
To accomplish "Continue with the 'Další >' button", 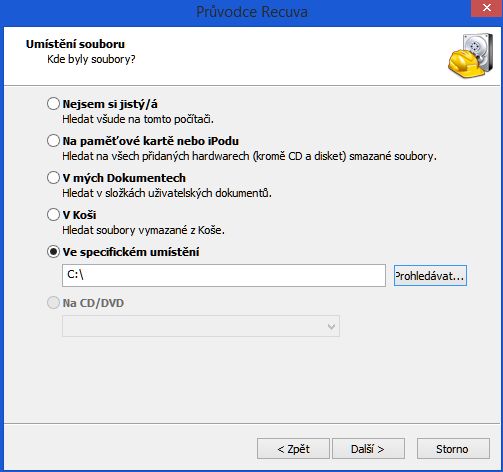I will 368,449.
